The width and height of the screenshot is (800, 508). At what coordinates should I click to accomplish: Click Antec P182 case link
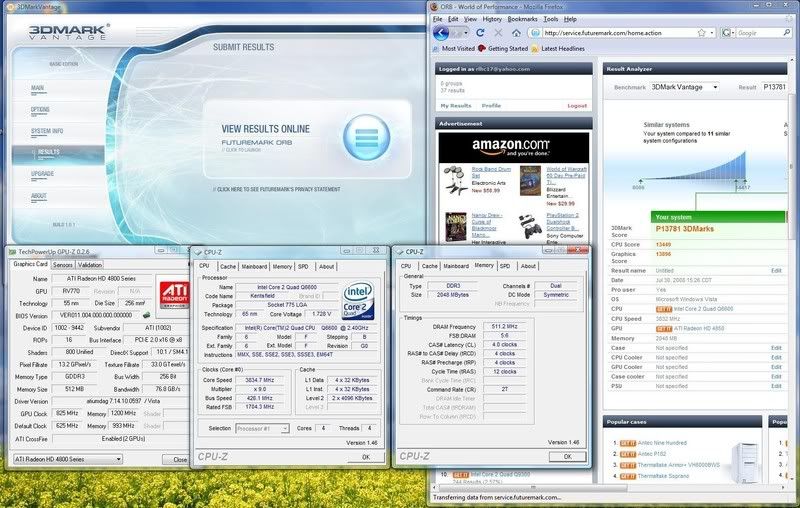[652, 454]
